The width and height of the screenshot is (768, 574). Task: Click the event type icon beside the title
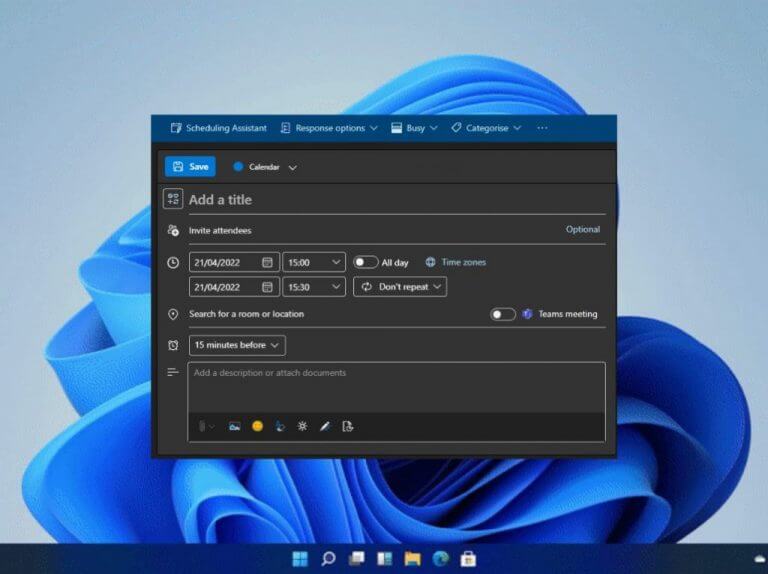click(x=173, y=199)
